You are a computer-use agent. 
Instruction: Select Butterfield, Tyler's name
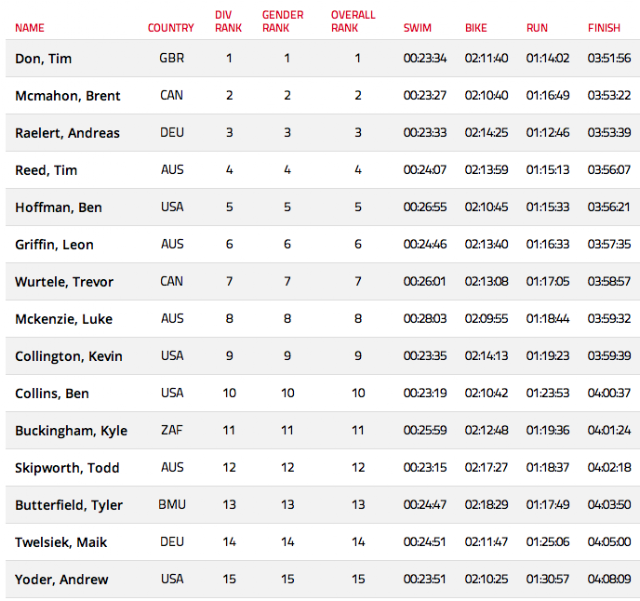(x=68, y=505)
